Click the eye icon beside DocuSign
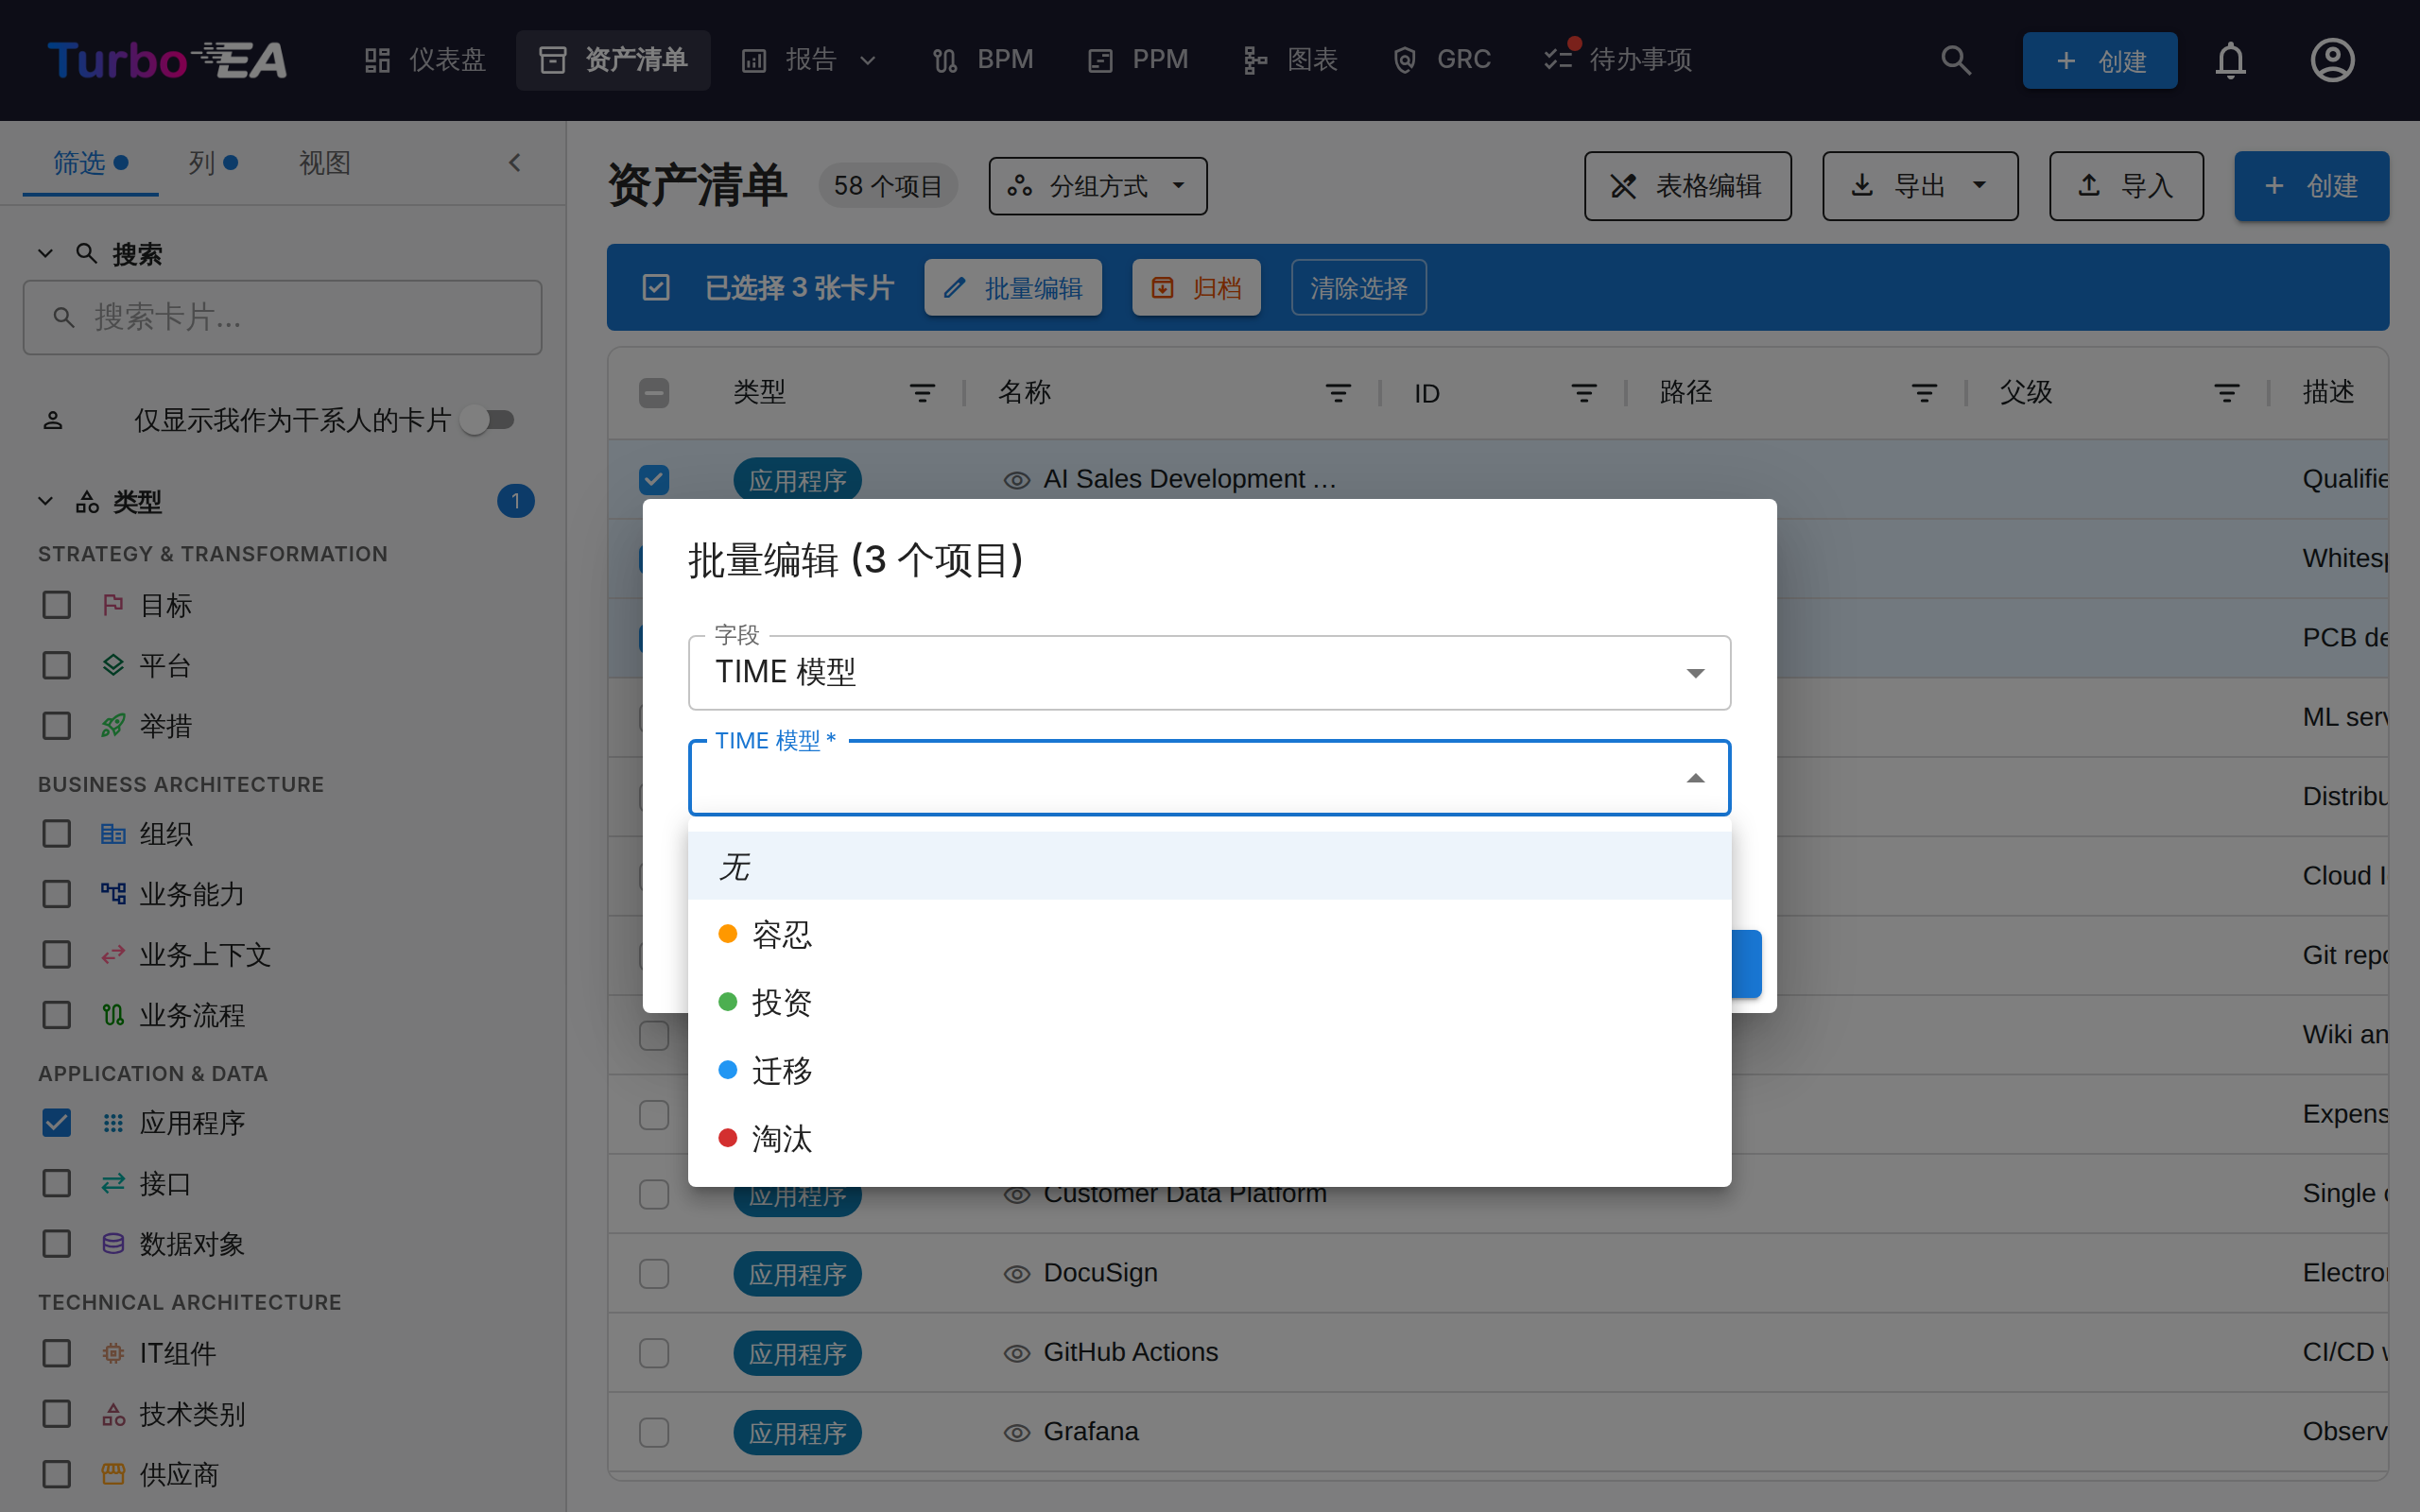 [1017, 1273]
